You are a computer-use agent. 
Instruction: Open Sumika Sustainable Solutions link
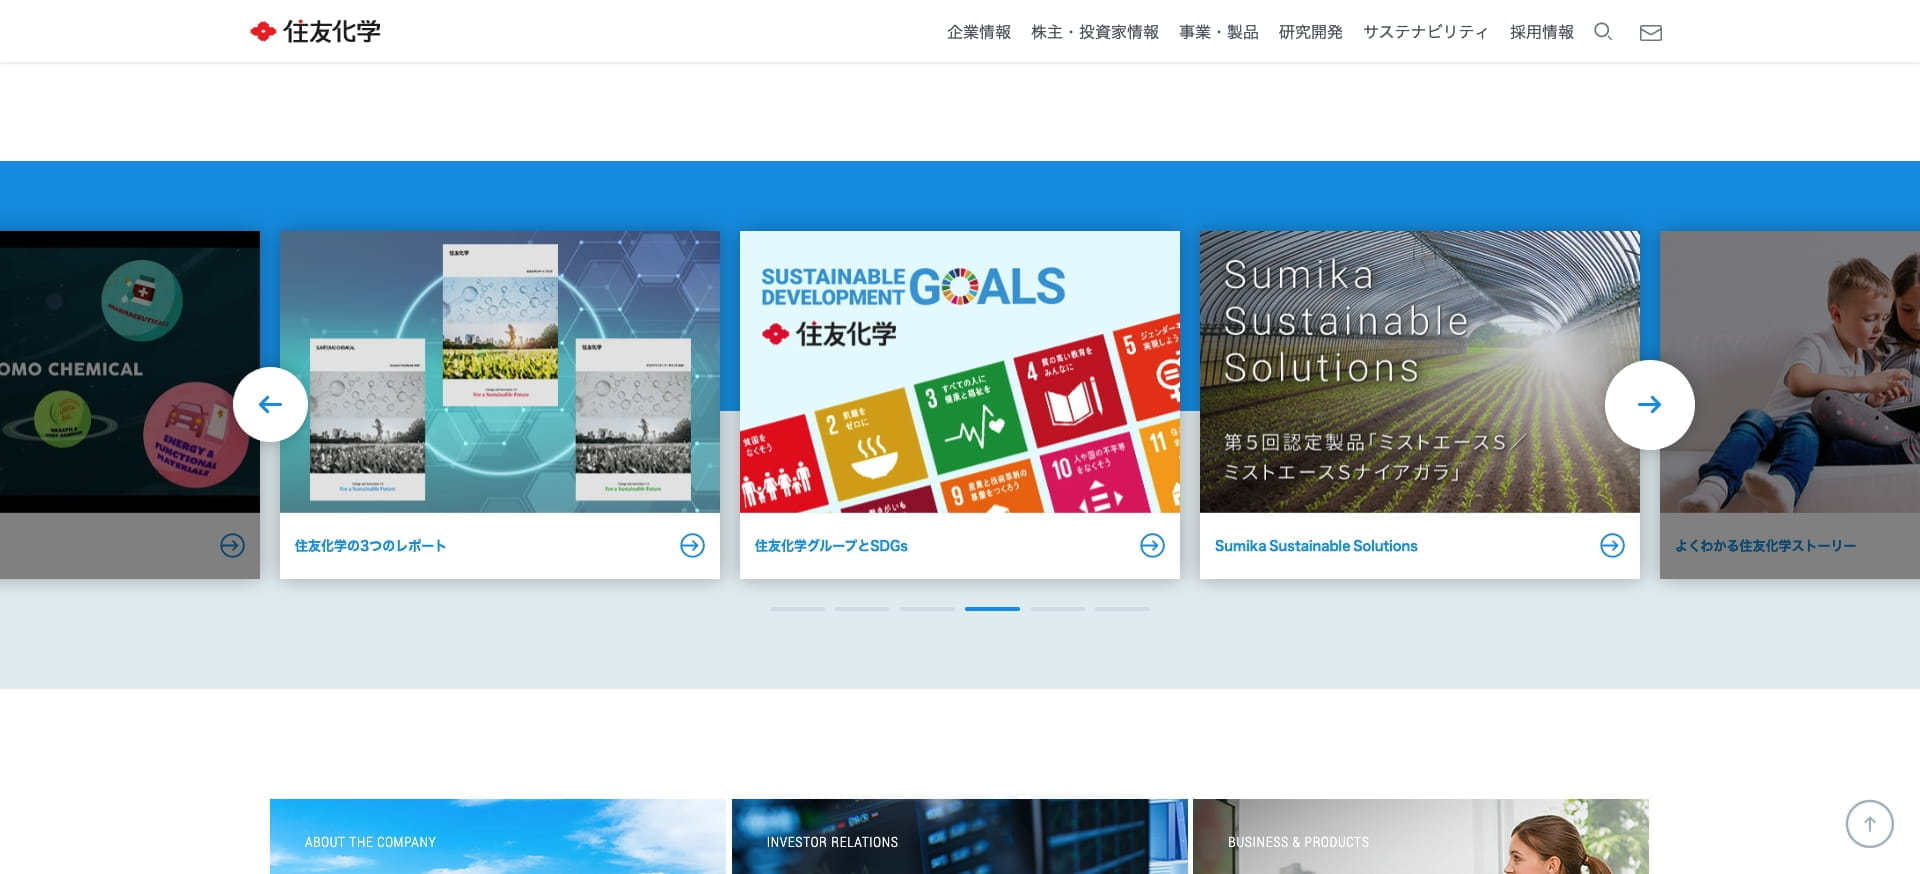tap(1316, 546)
